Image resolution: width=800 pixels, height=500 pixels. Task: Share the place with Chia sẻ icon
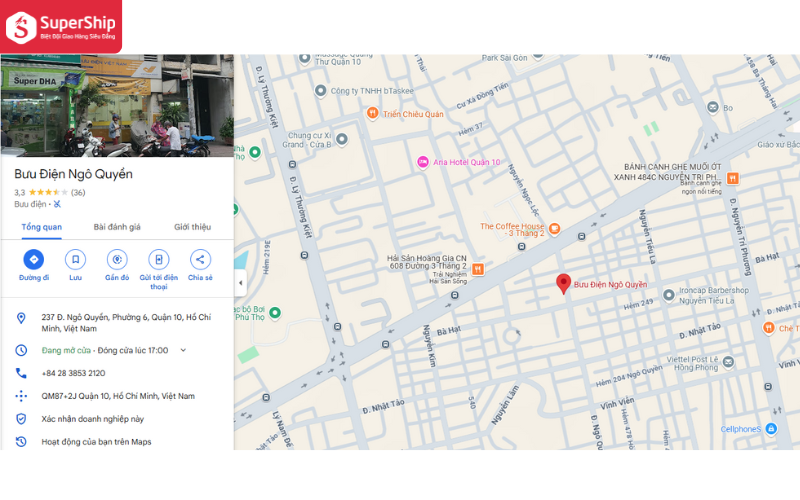pos(200,260)
